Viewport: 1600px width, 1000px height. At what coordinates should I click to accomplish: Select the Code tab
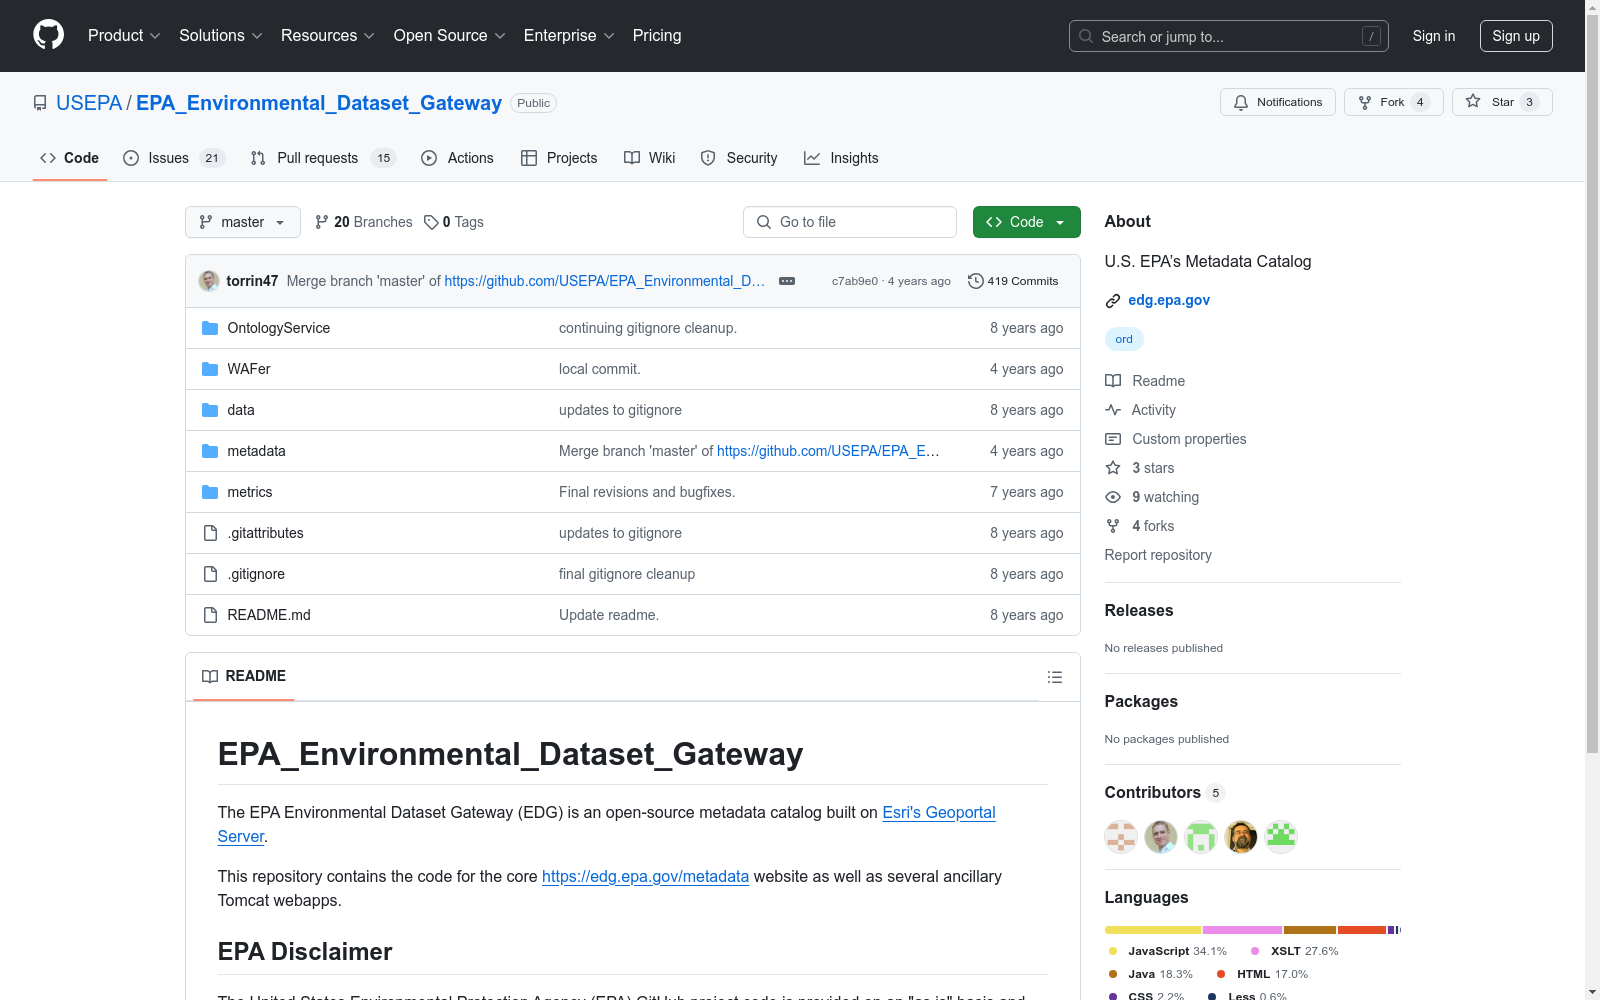(69, 158)
